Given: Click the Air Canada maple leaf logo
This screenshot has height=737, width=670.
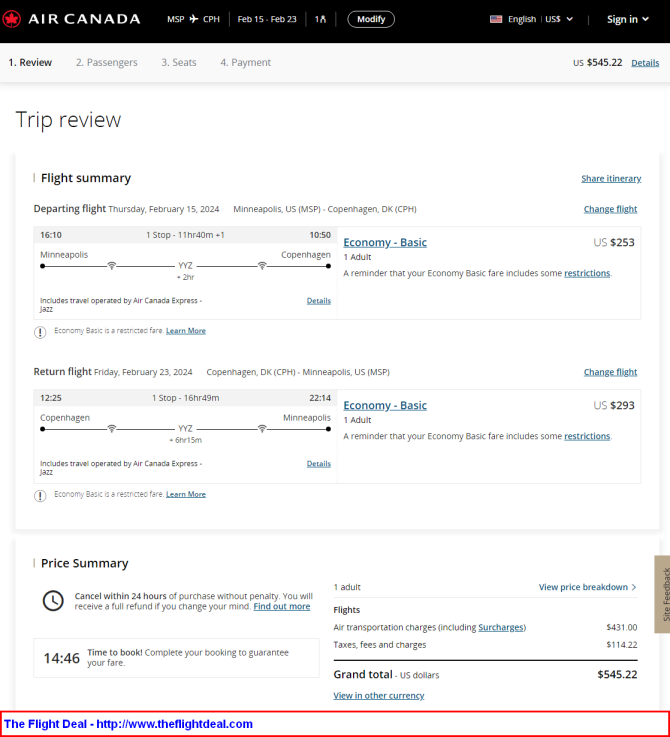Looking at the screenshot, I should point(11,19).
